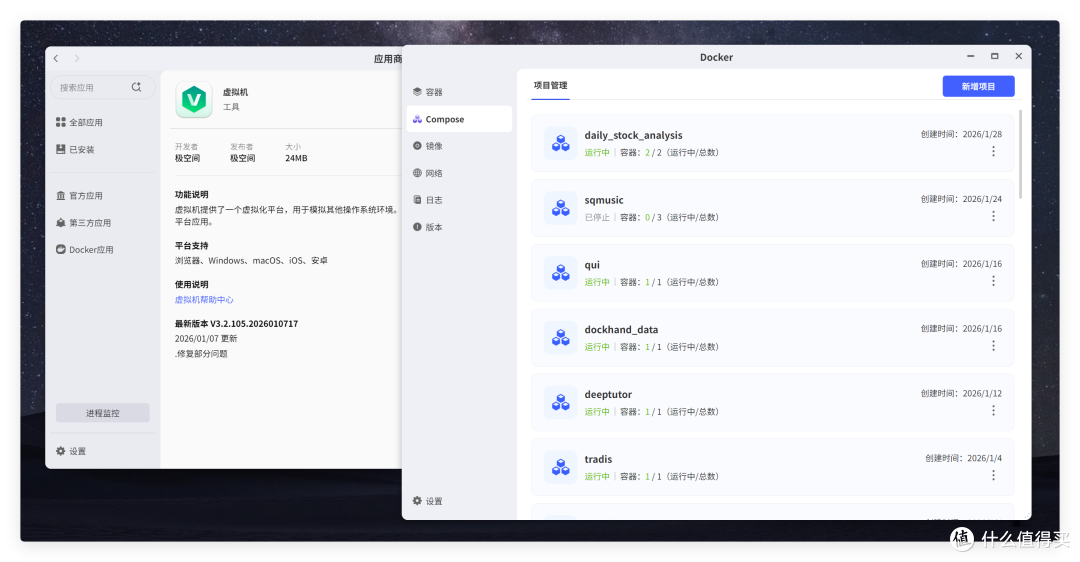Click the 网络 globe icon in Docker sidebar
Viewport: 1080px width, 562px height.
[417, 173]
